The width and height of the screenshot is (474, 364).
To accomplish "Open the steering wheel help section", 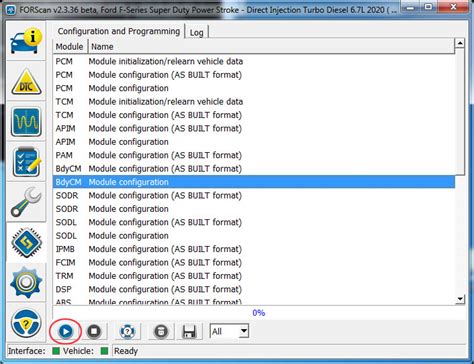I will pos(26,323).
